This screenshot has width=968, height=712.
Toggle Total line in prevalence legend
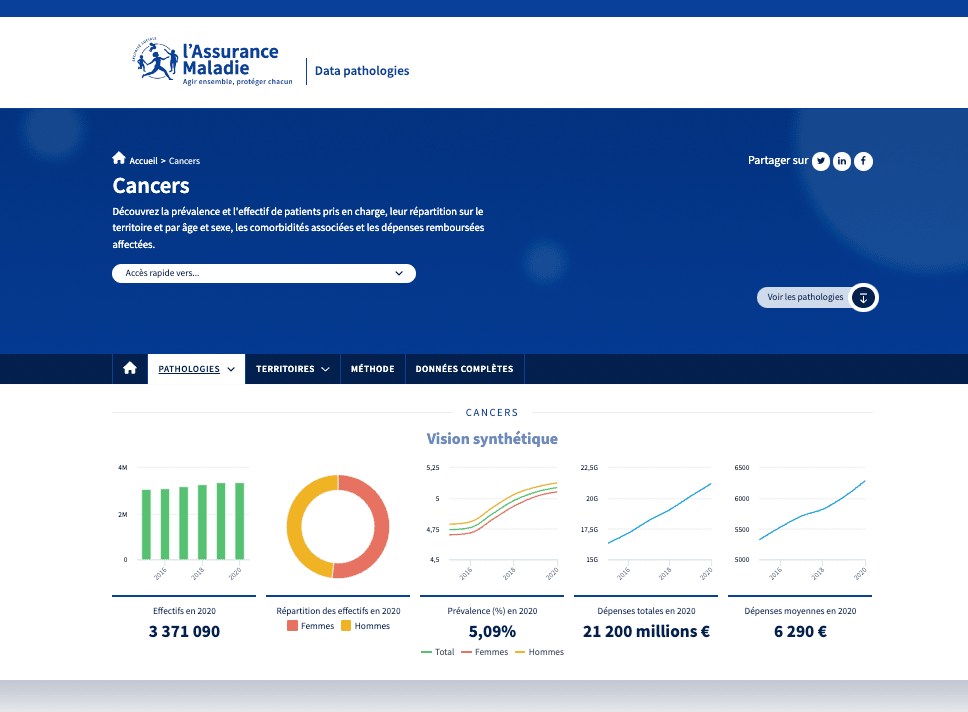pyautogui.click(x=437, y=652)
